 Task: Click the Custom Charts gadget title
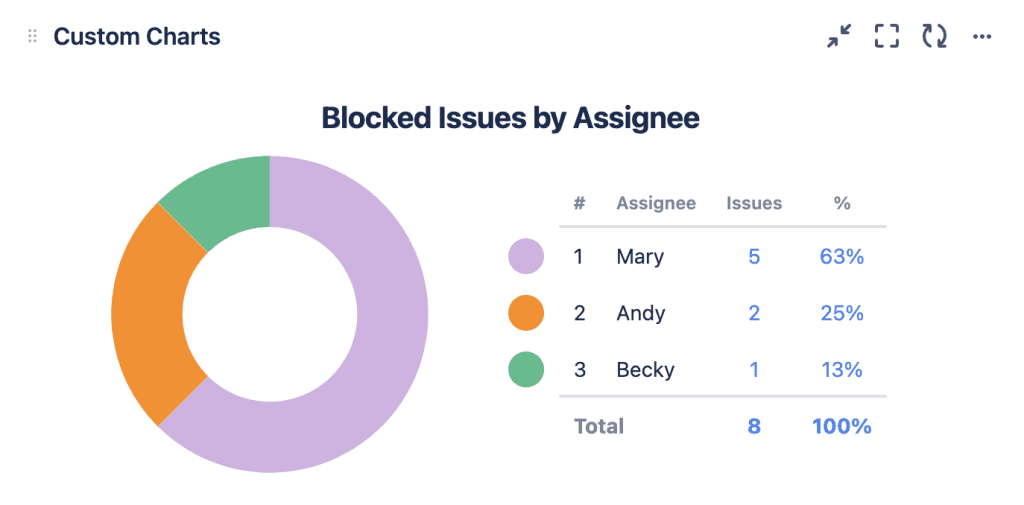coord(137,37)
